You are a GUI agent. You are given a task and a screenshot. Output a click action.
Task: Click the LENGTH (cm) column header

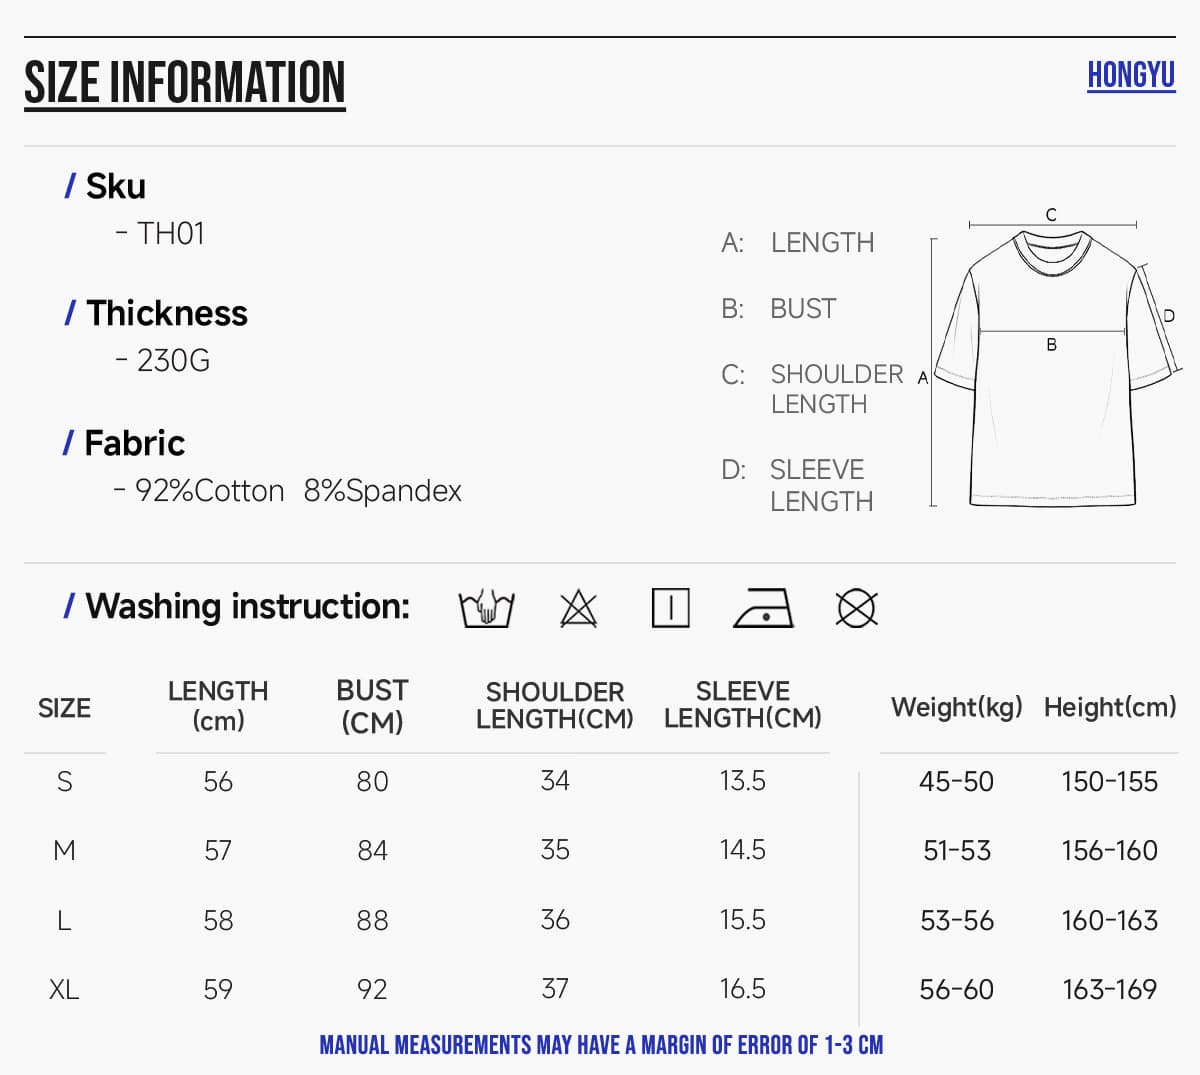click(x=218, y=706)
